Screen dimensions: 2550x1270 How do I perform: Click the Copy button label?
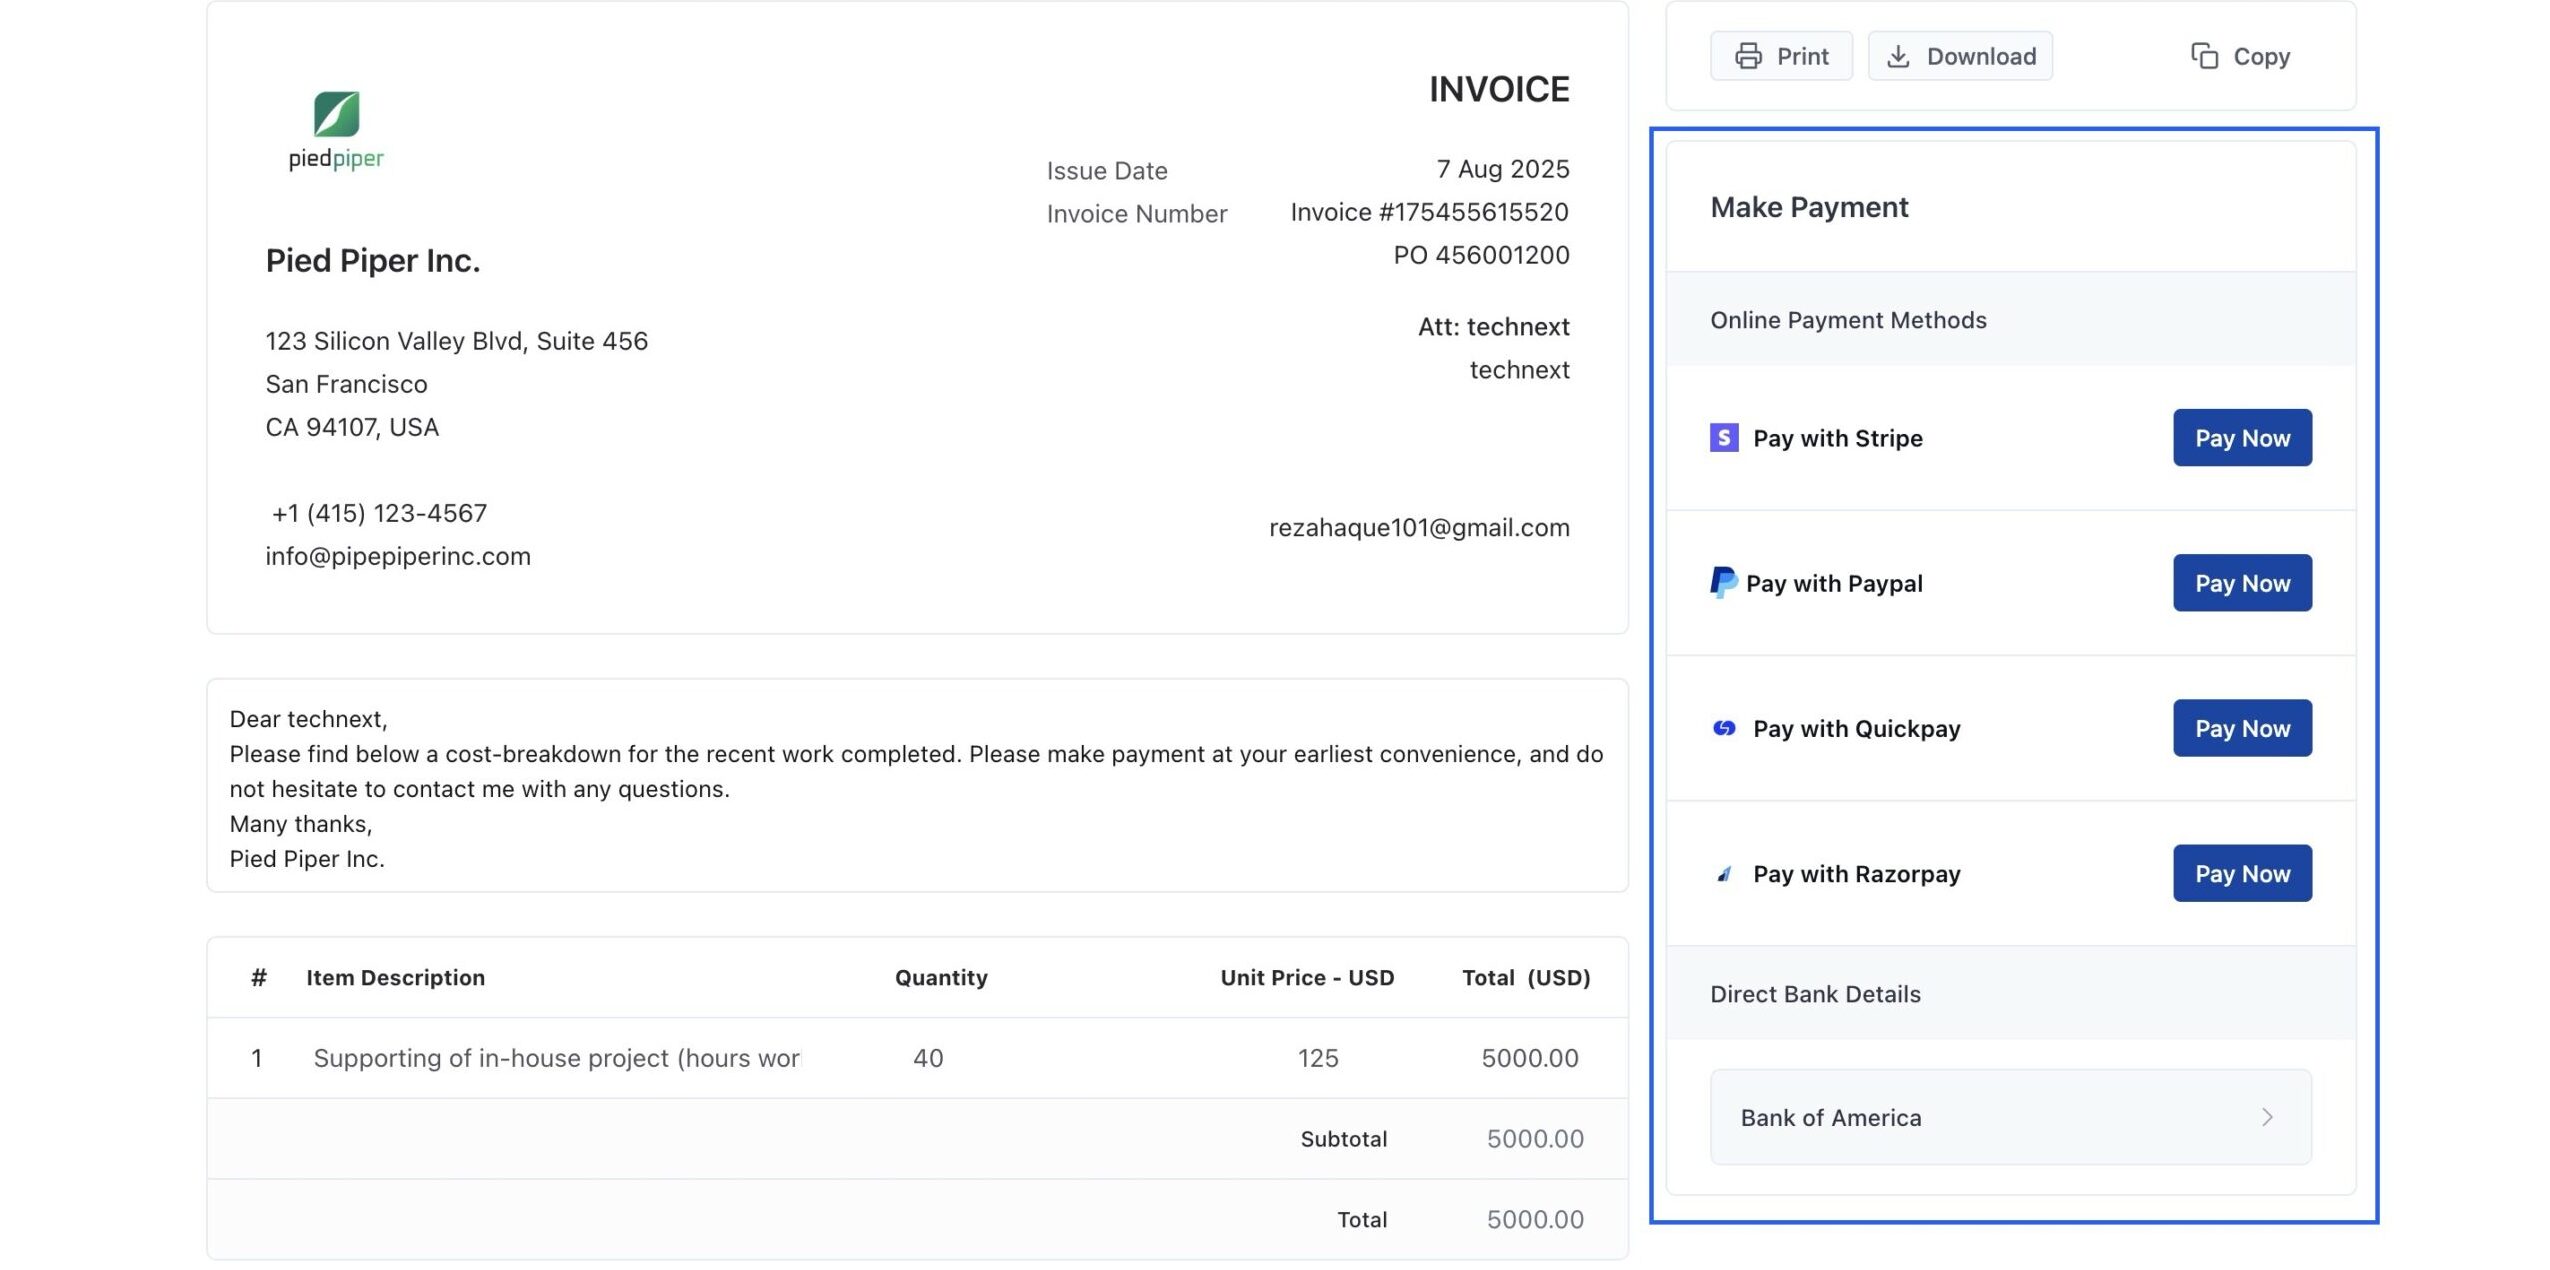(x=2260, y=57)
